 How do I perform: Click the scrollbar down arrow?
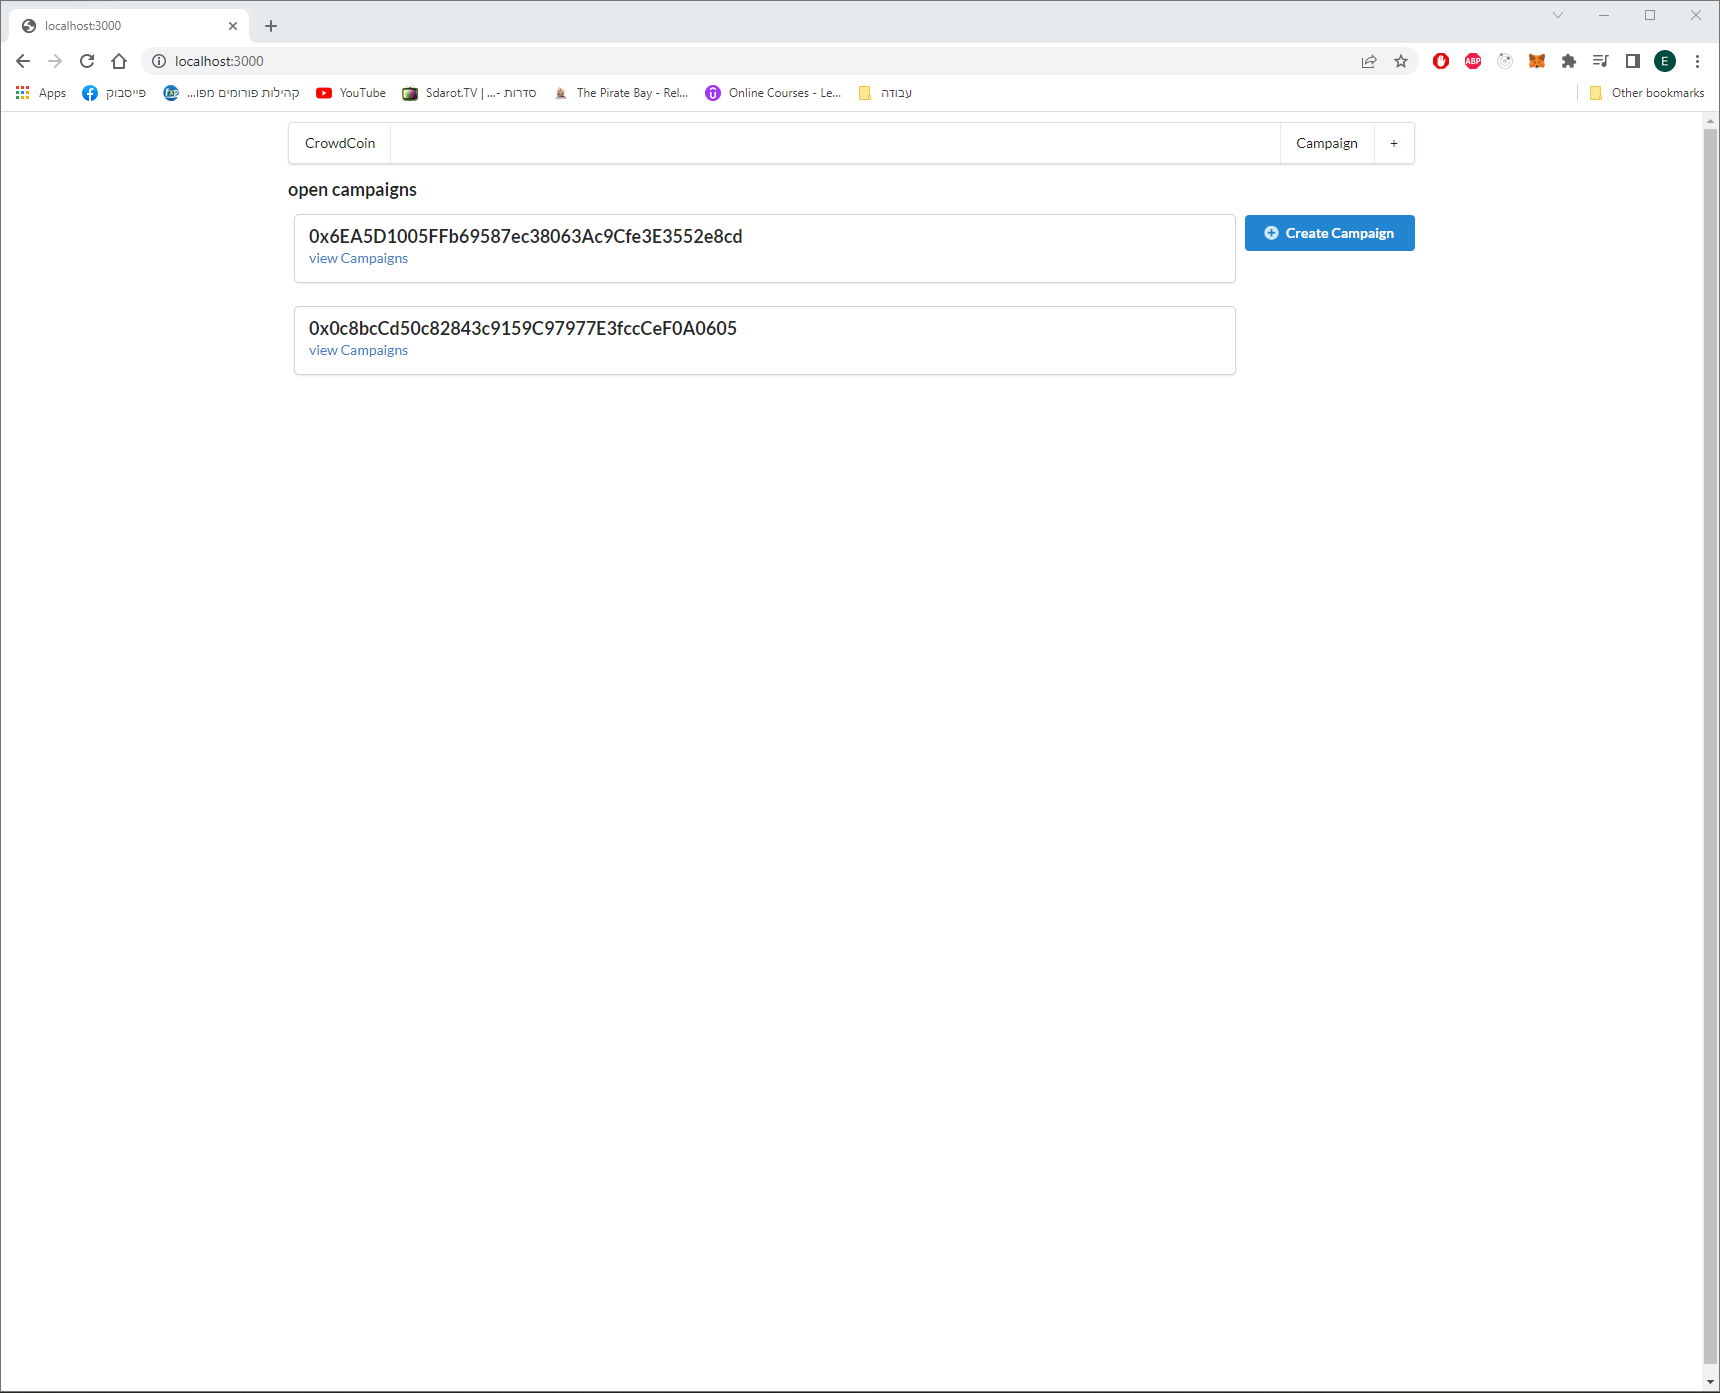[1710, 1383]
